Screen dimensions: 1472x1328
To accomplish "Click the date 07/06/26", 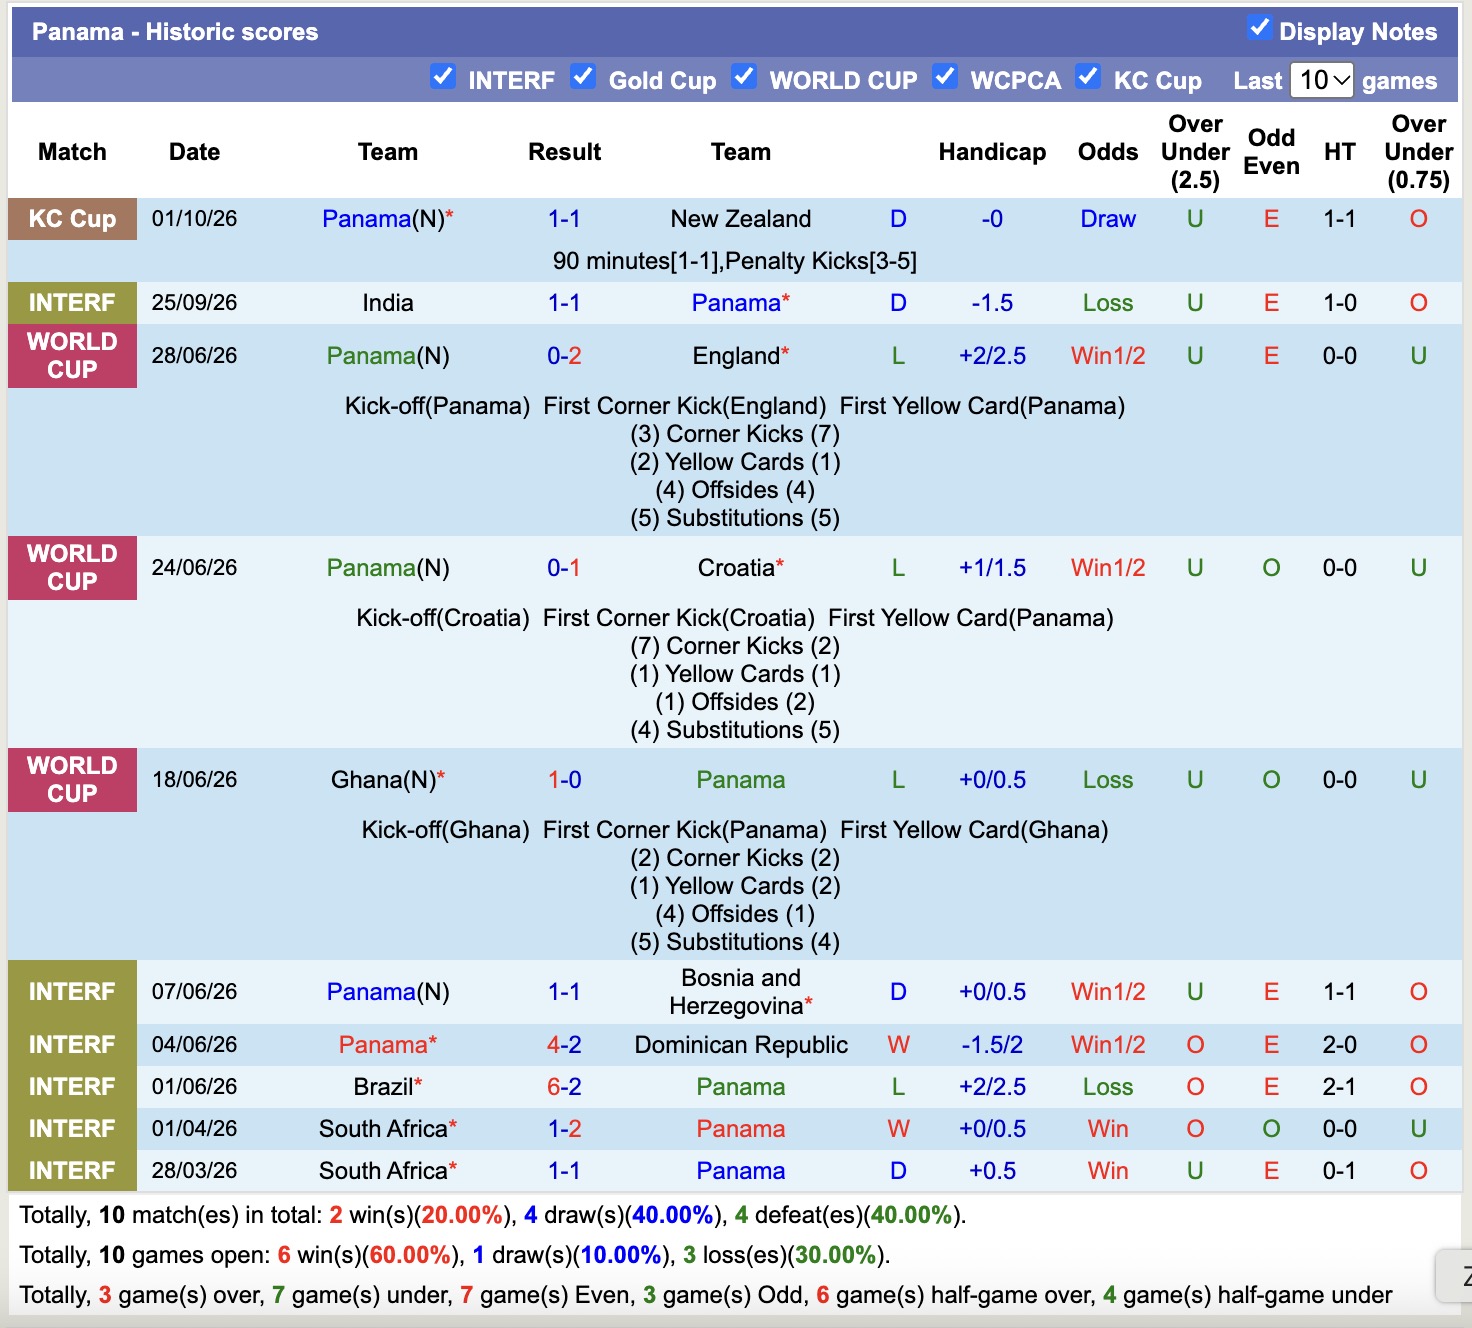I will pyautogui.click(x=194, y=992).
